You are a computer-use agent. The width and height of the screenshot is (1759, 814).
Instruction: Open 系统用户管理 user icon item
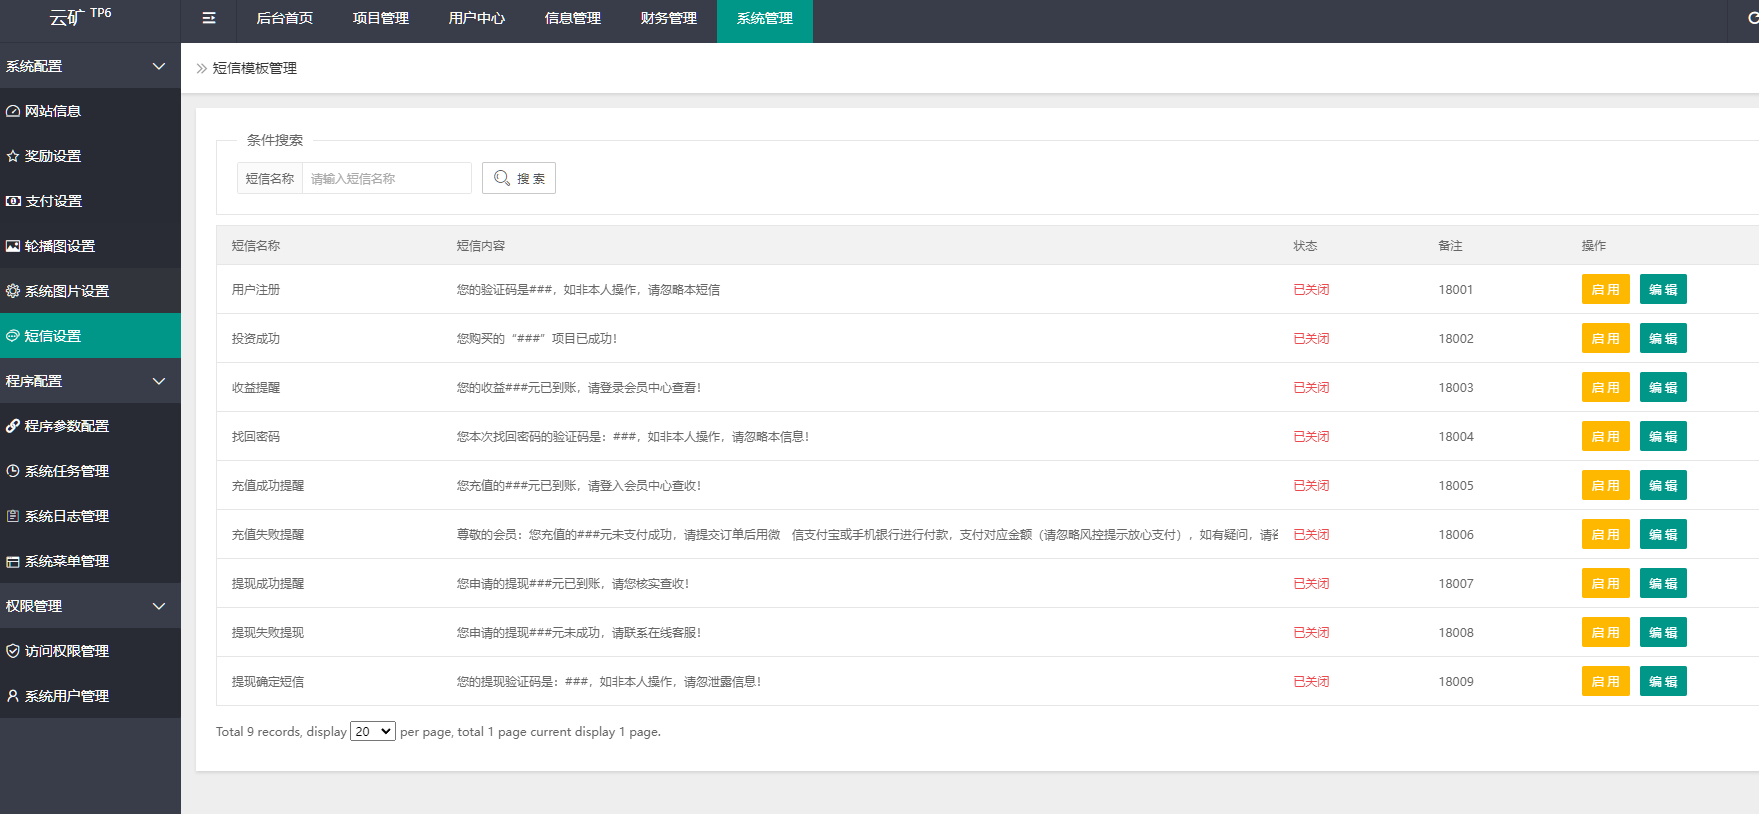pyautogui.click(x=66, y=696)
